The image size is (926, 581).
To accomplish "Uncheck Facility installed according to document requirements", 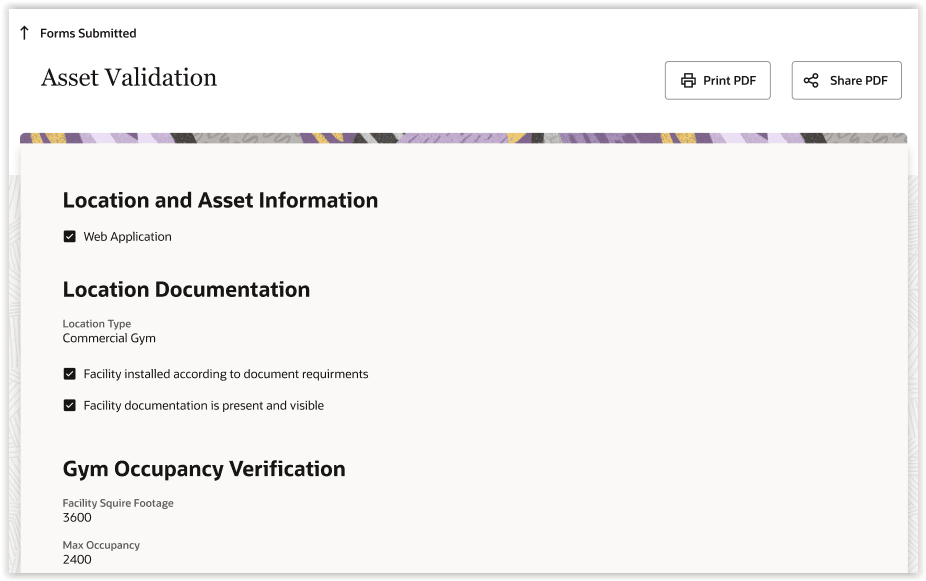I will coord(70,374).
